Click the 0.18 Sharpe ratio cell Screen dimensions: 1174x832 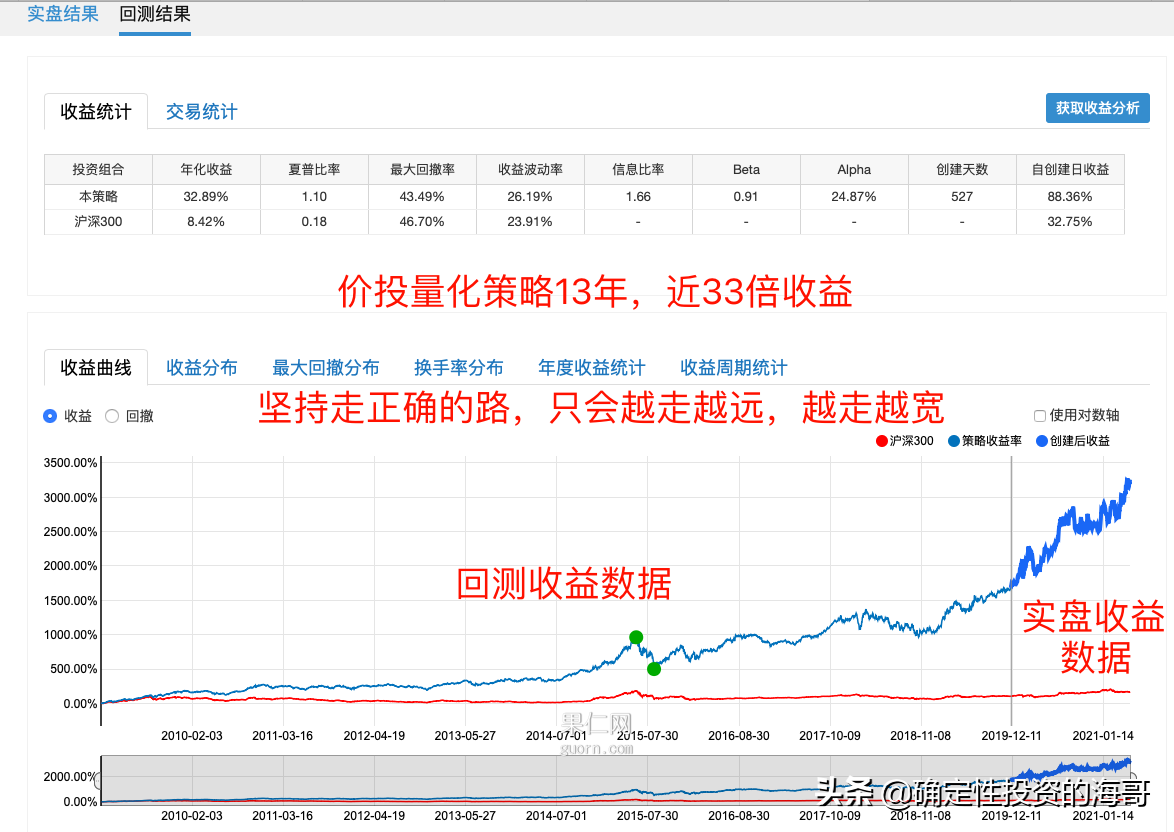click(x=314, y=222)
